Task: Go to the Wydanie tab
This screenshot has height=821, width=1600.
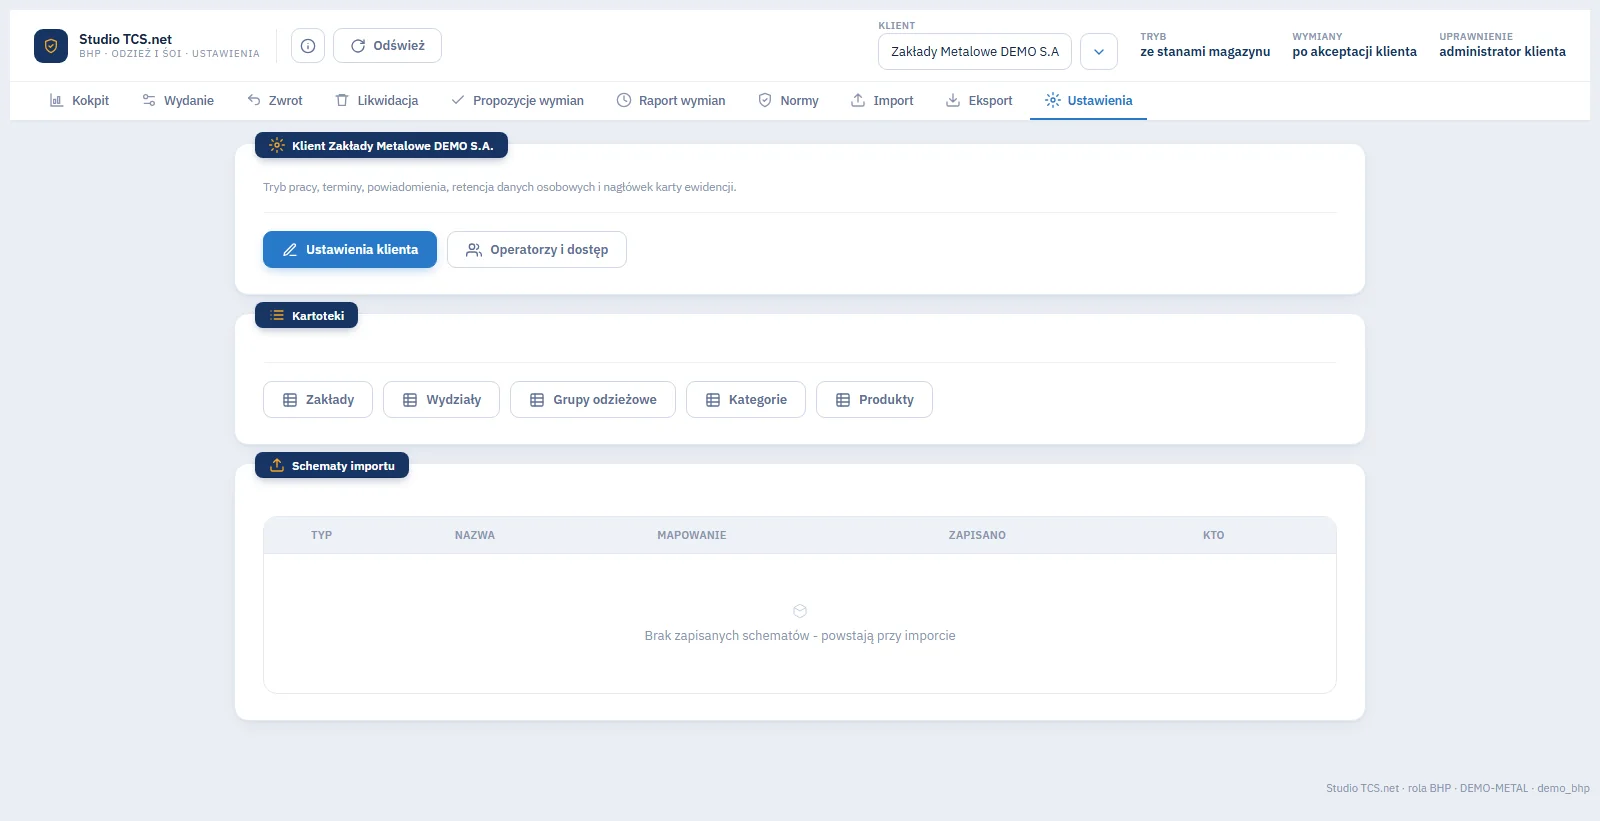Action: point(178,101)
